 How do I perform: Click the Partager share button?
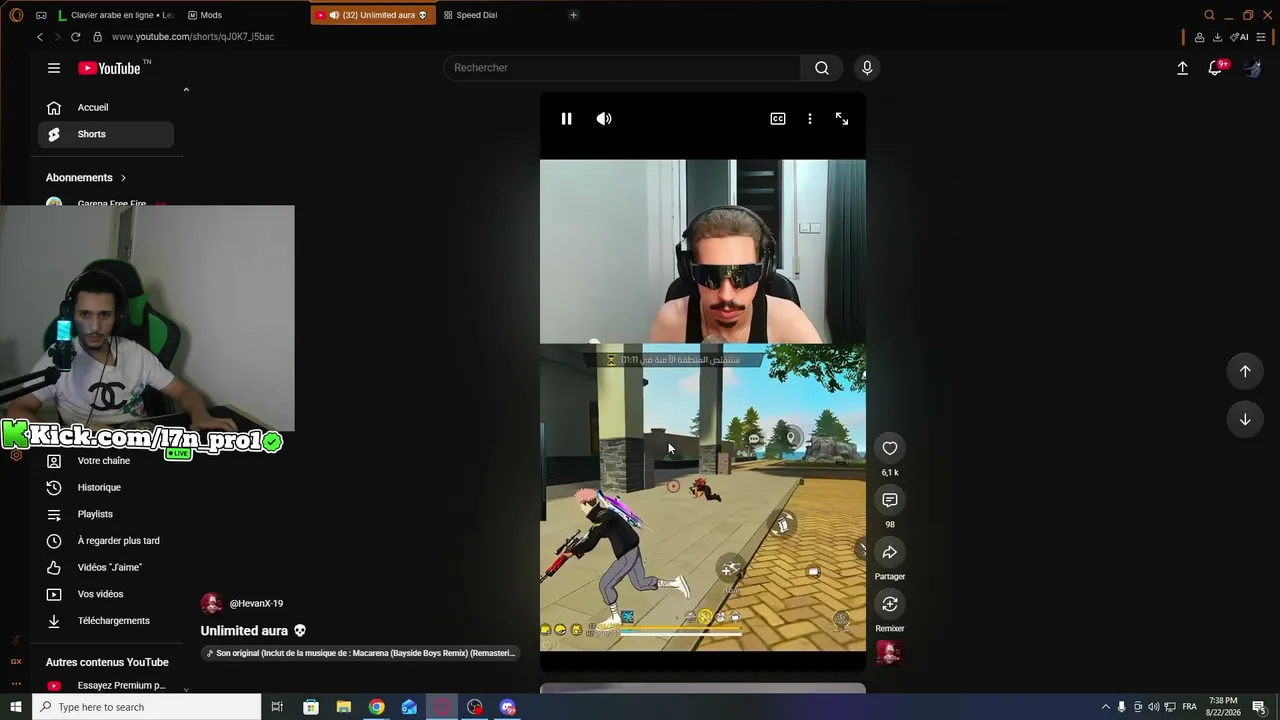[x=890, y=552]
